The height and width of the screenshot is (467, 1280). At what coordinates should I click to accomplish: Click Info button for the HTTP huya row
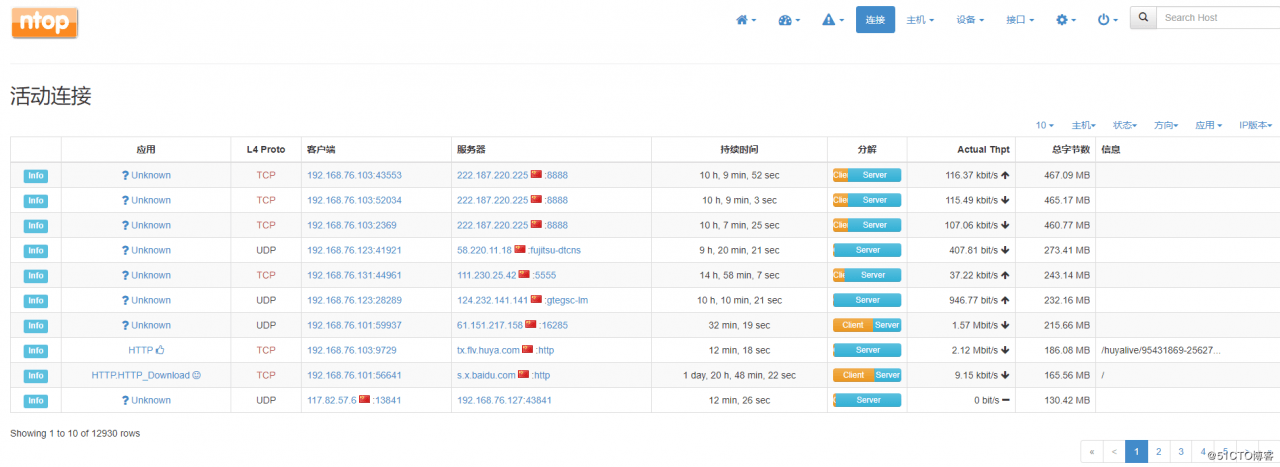[x=36, y=350]
